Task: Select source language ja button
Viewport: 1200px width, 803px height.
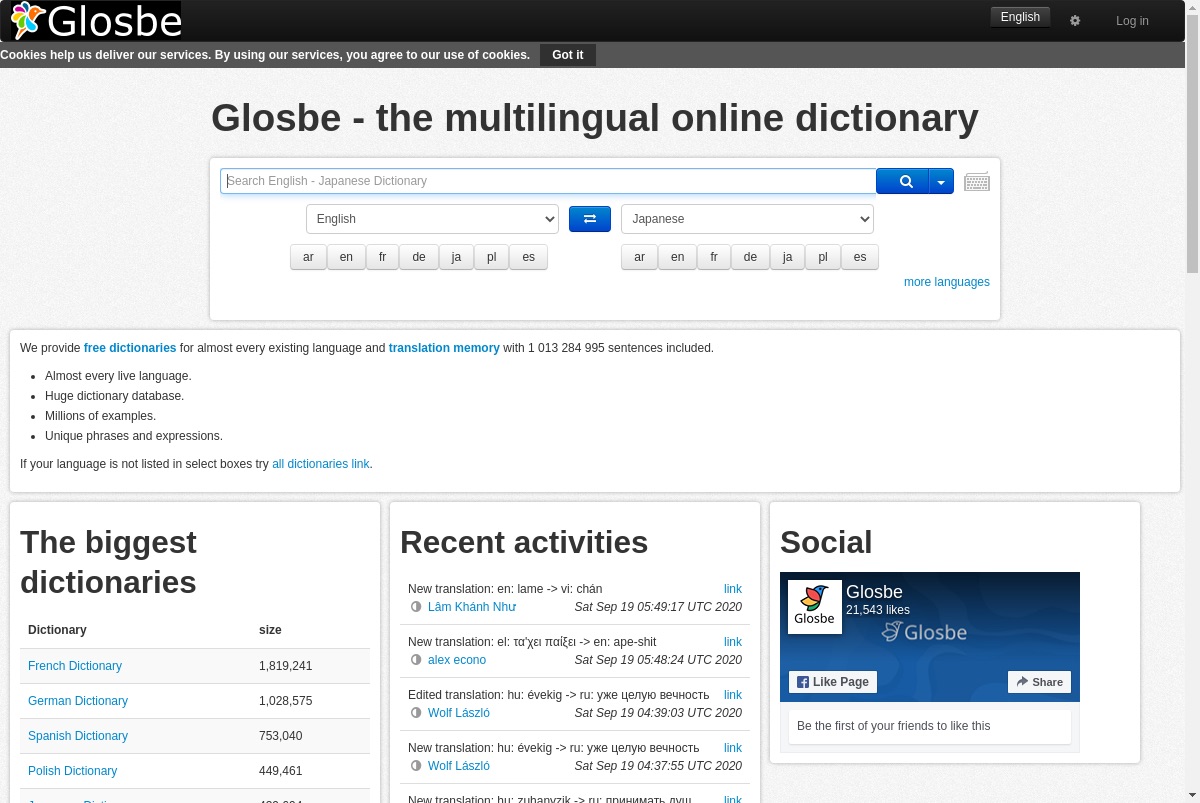Action: (456, 257)
